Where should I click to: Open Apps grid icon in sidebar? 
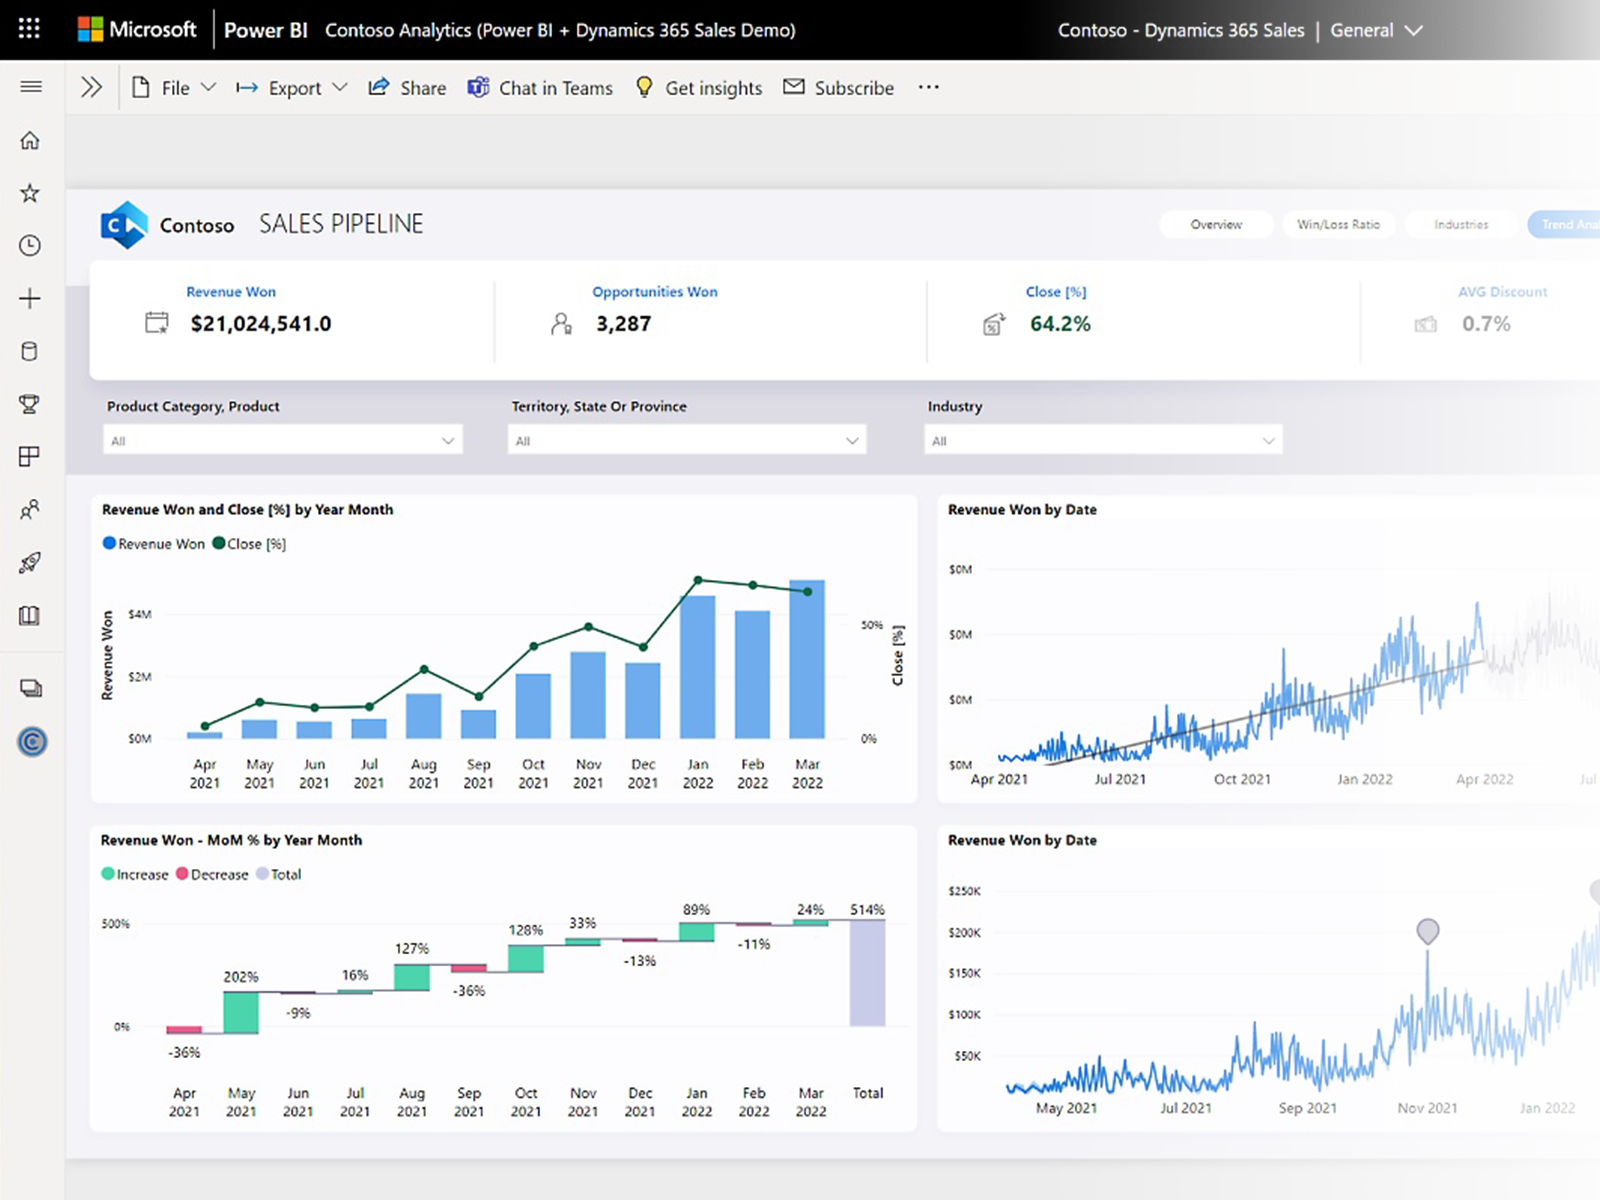click(30, 457)
